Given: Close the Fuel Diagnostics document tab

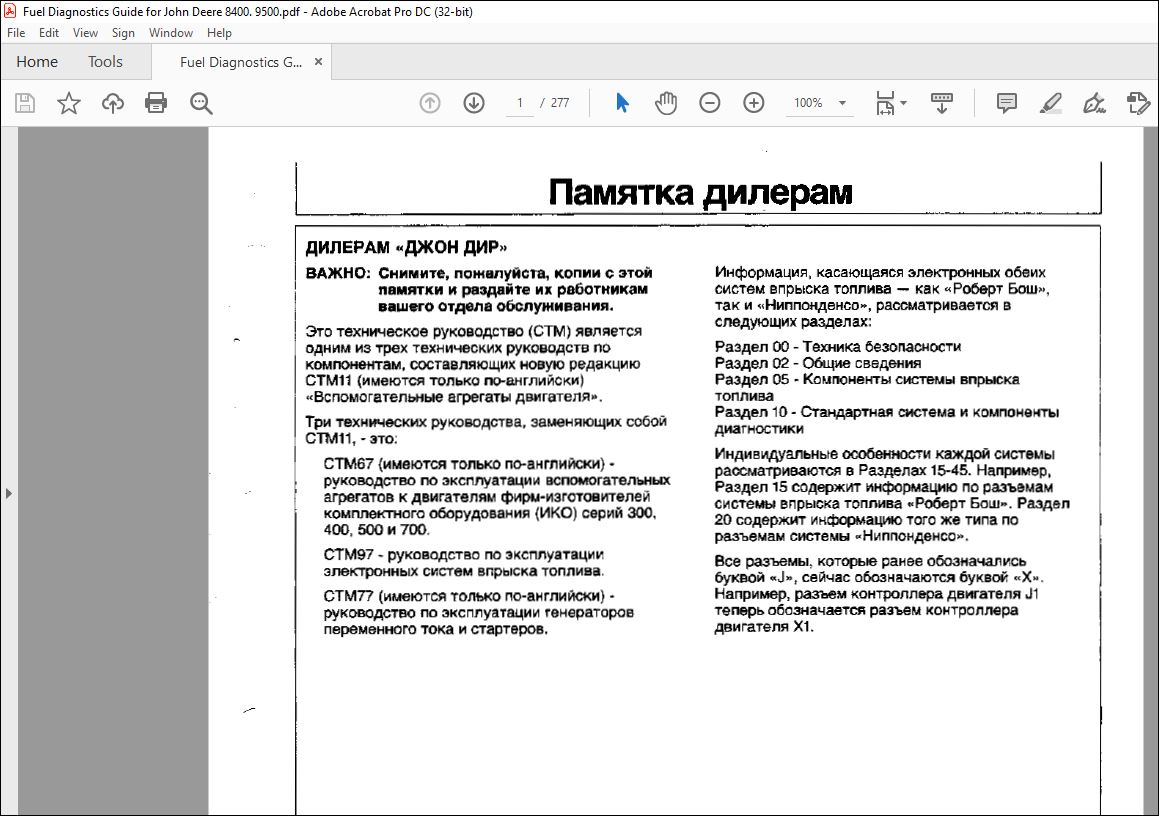Looking at the screenshot, I should [x=319, y=62].
